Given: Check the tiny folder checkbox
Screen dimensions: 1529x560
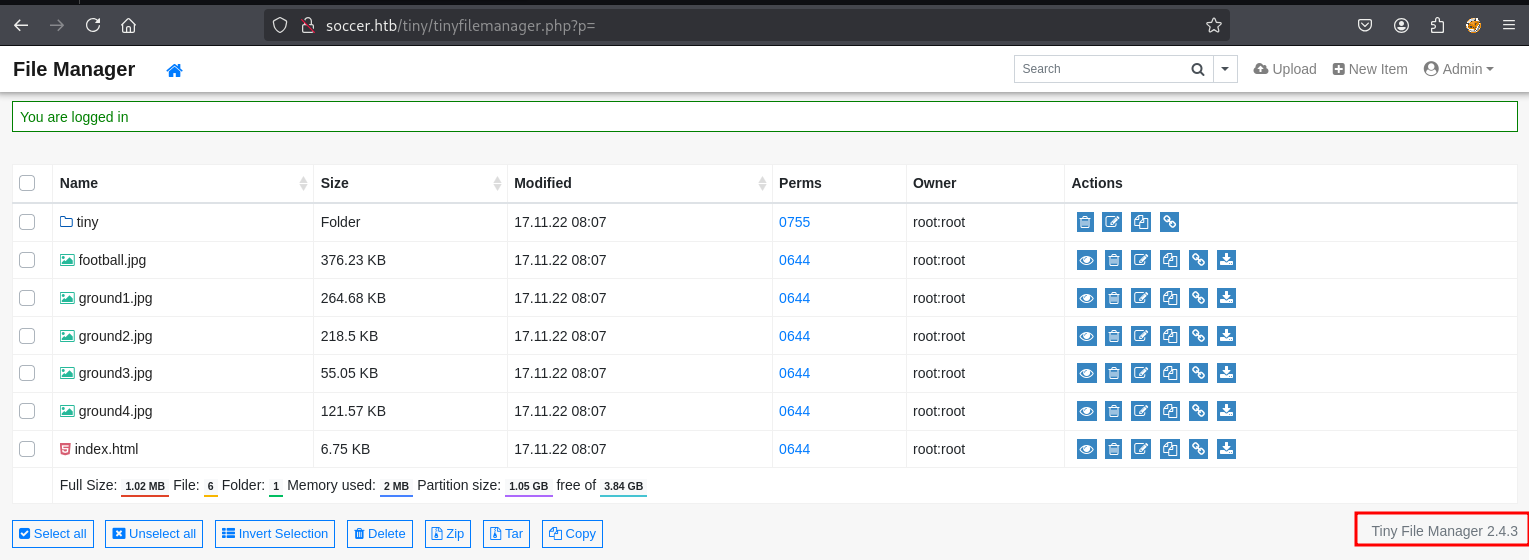Looking at the screenshot, I should coord(27,222).
